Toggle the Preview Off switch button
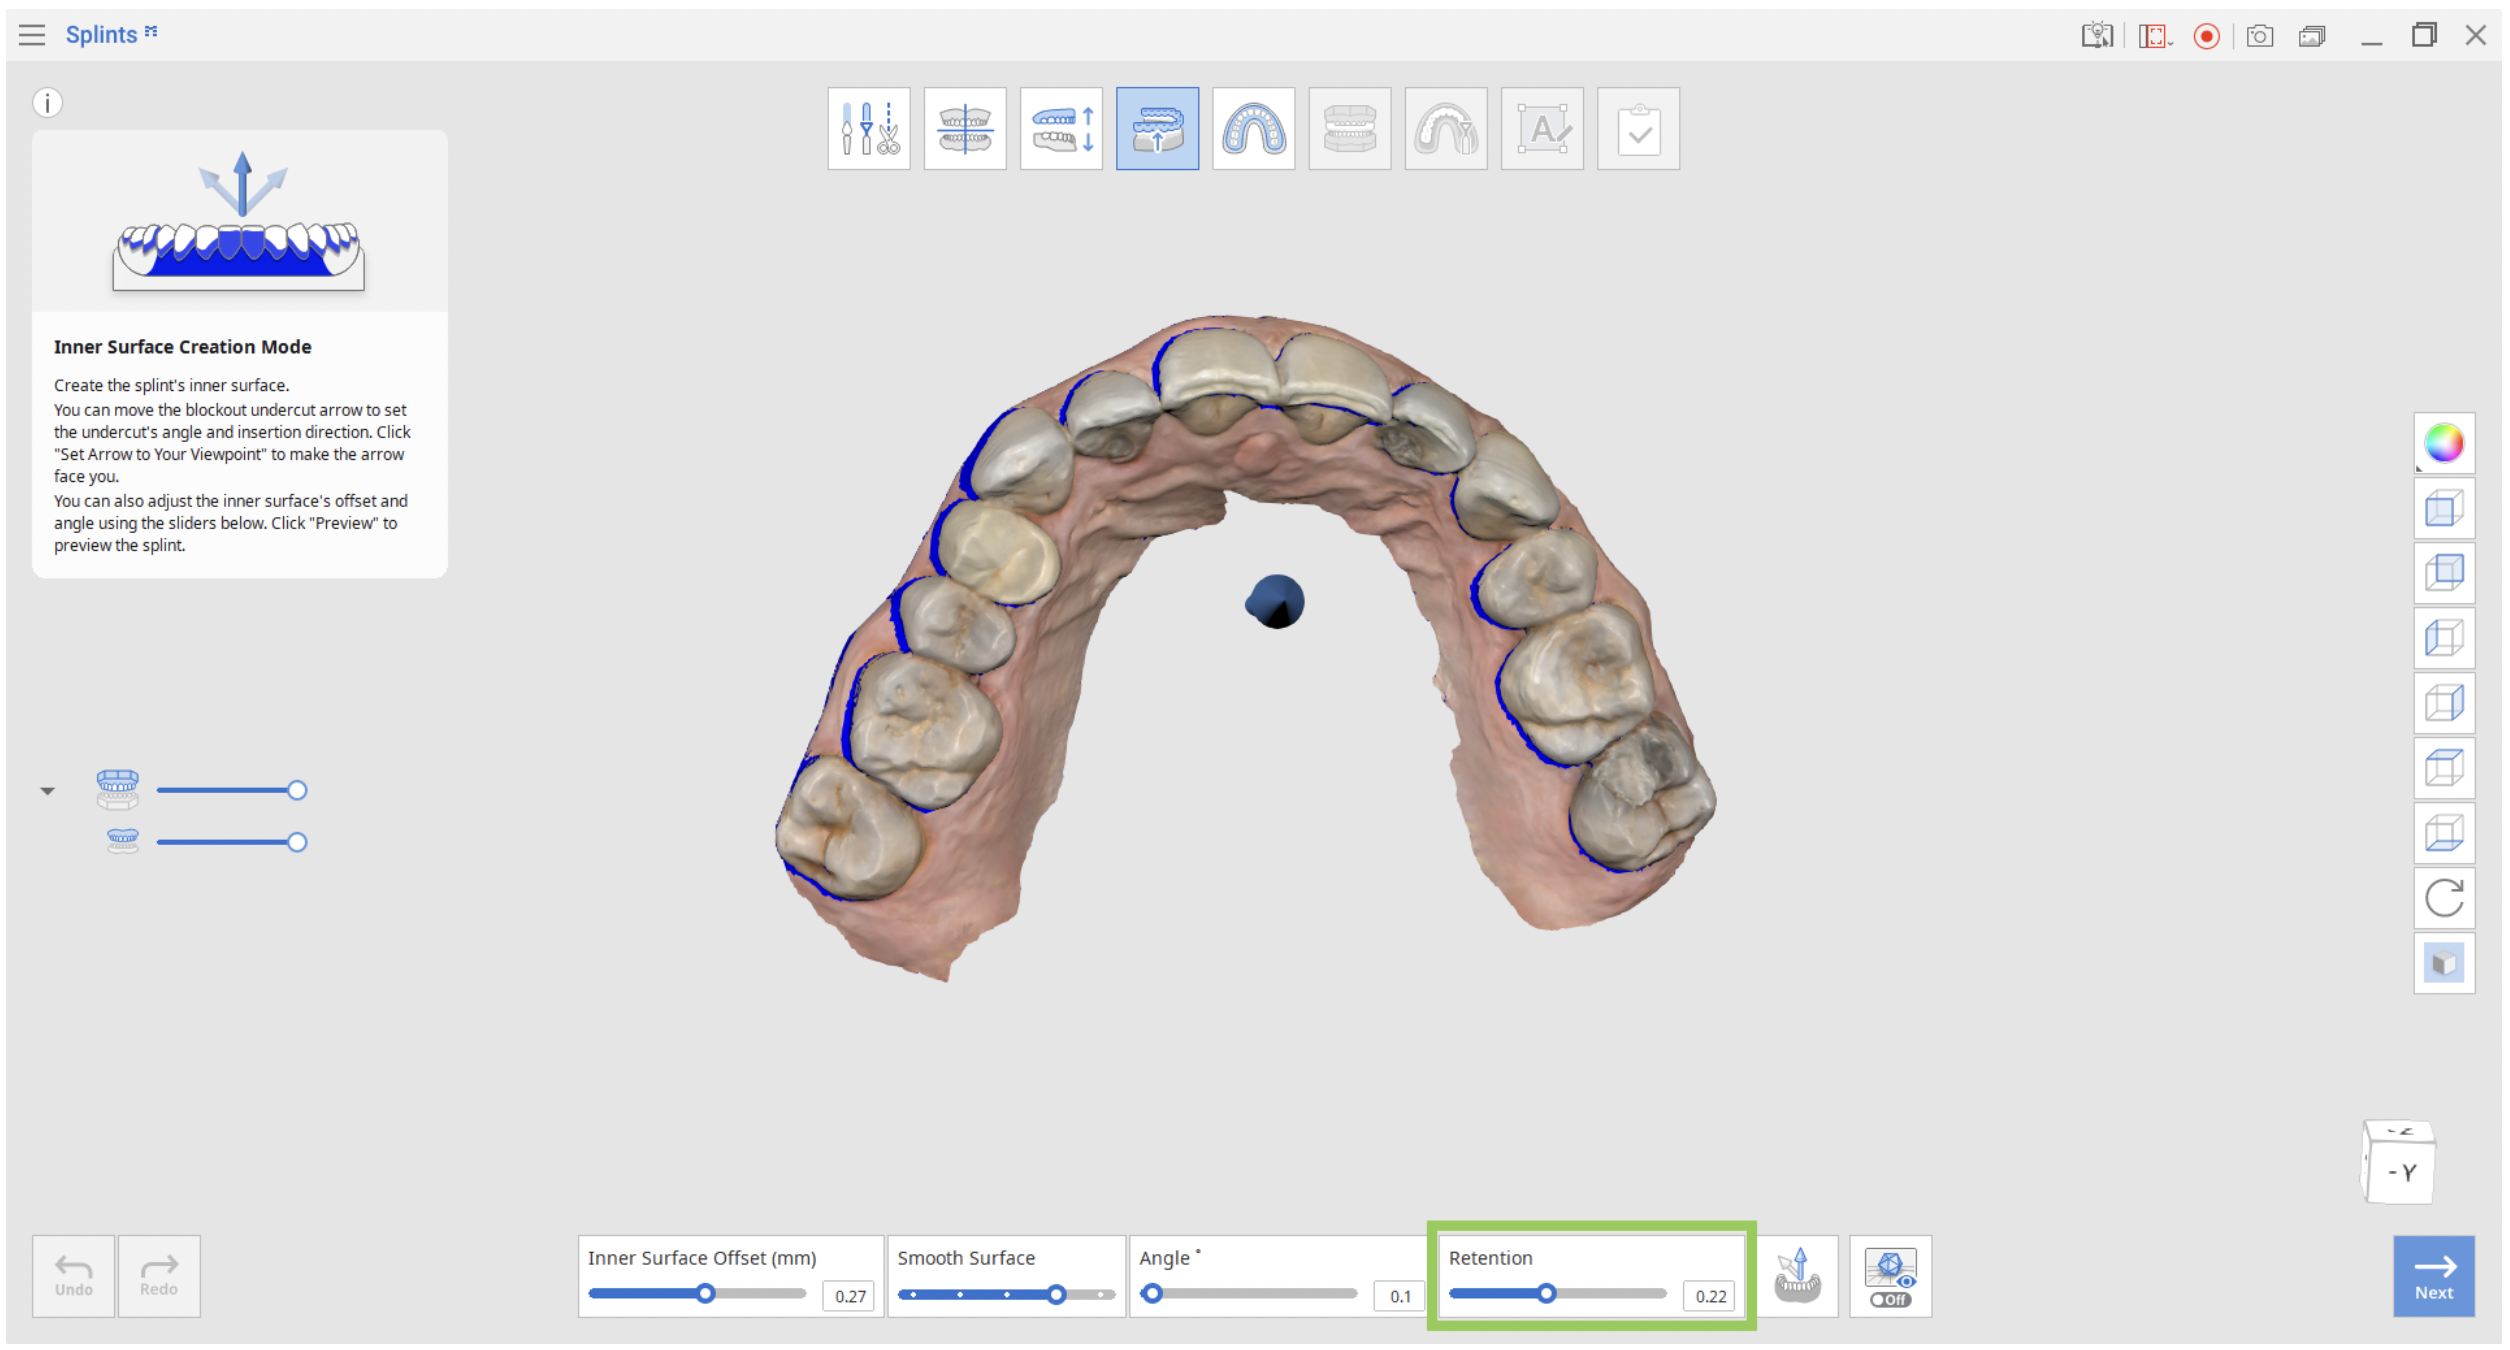The image size is (2510, 1350). pos(1890,1276)
